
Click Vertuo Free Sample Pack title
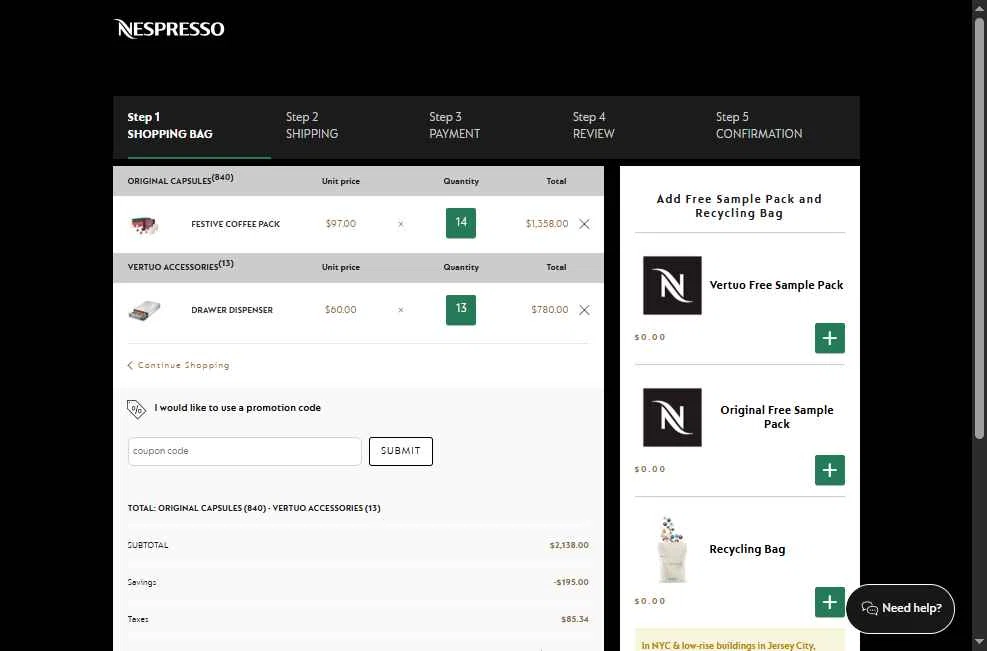coord(776,285)
